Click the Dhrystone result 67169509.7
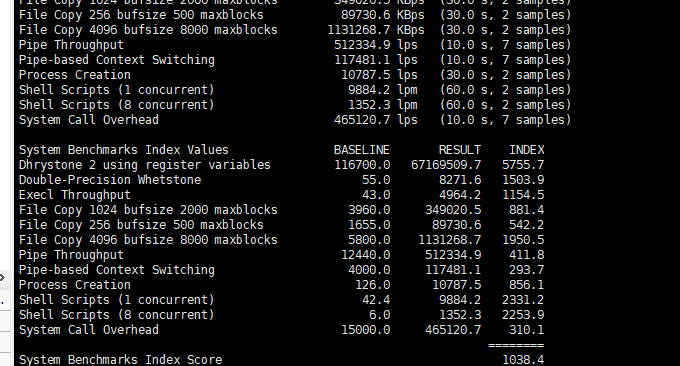 point(446,165)
